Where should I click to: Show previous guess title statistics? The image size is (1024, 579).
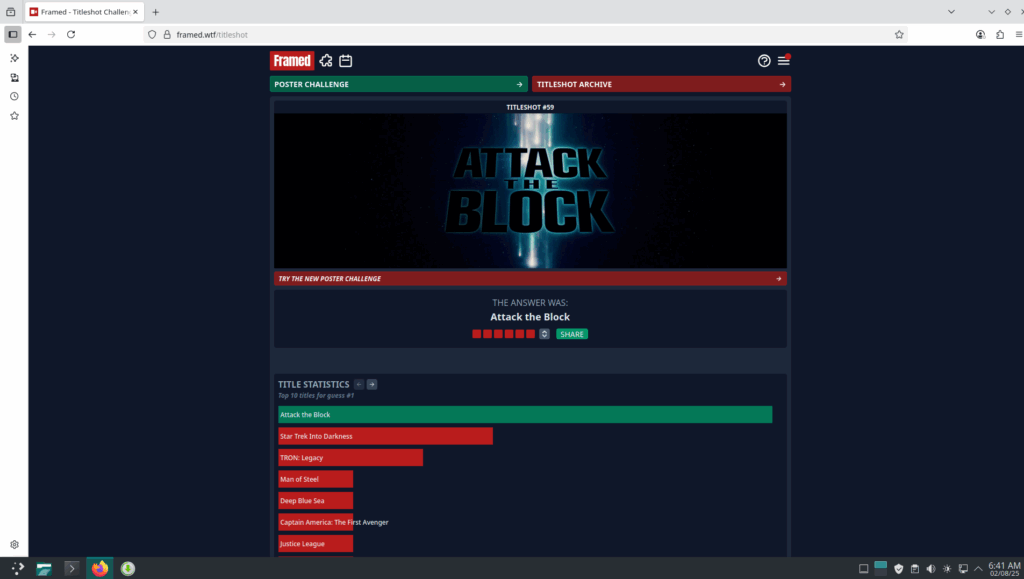point(359,384)
